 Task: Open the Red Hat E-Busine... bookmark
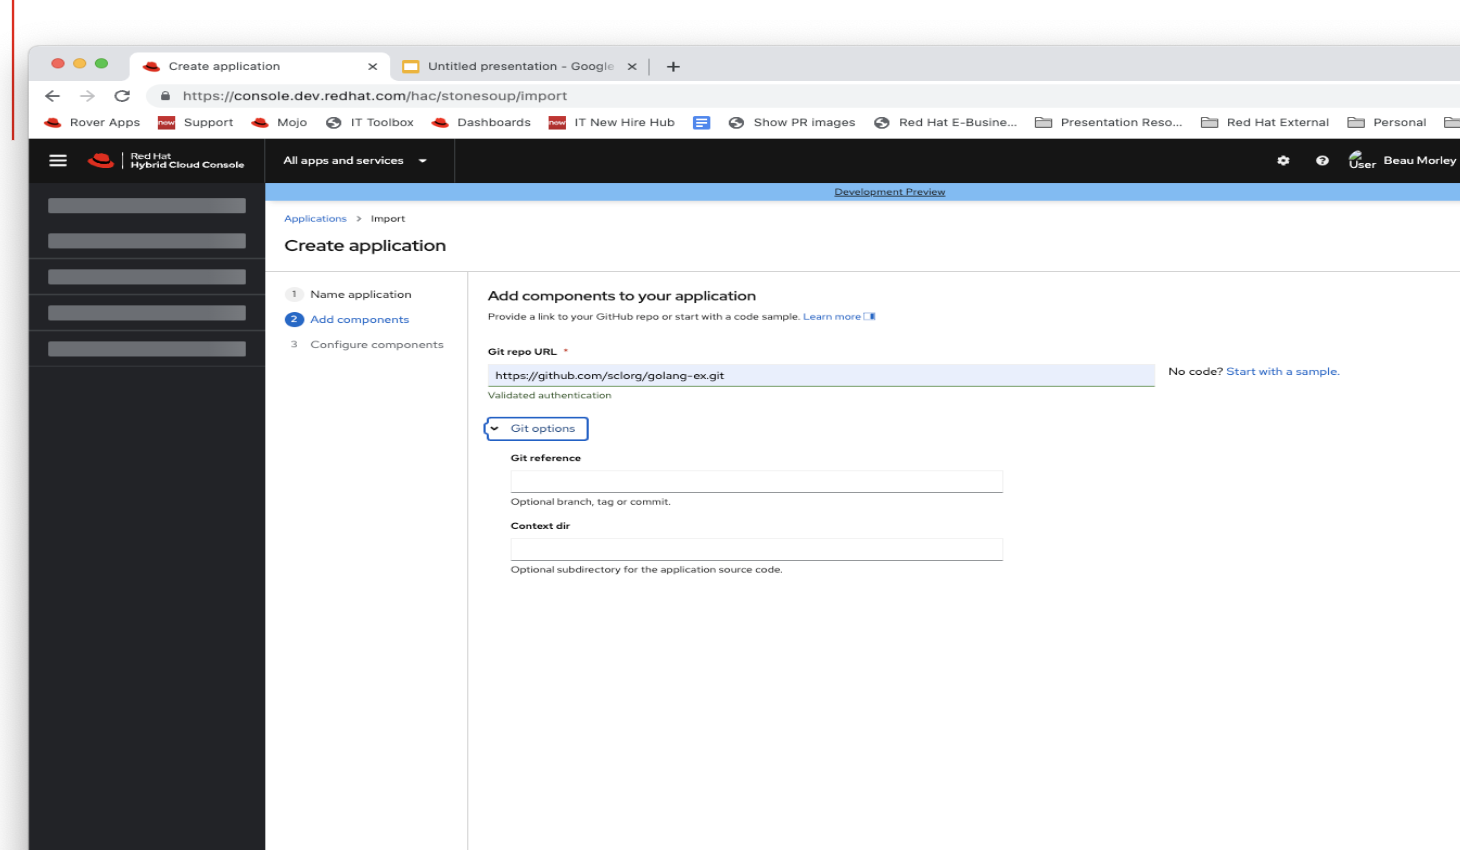point(945,123)
